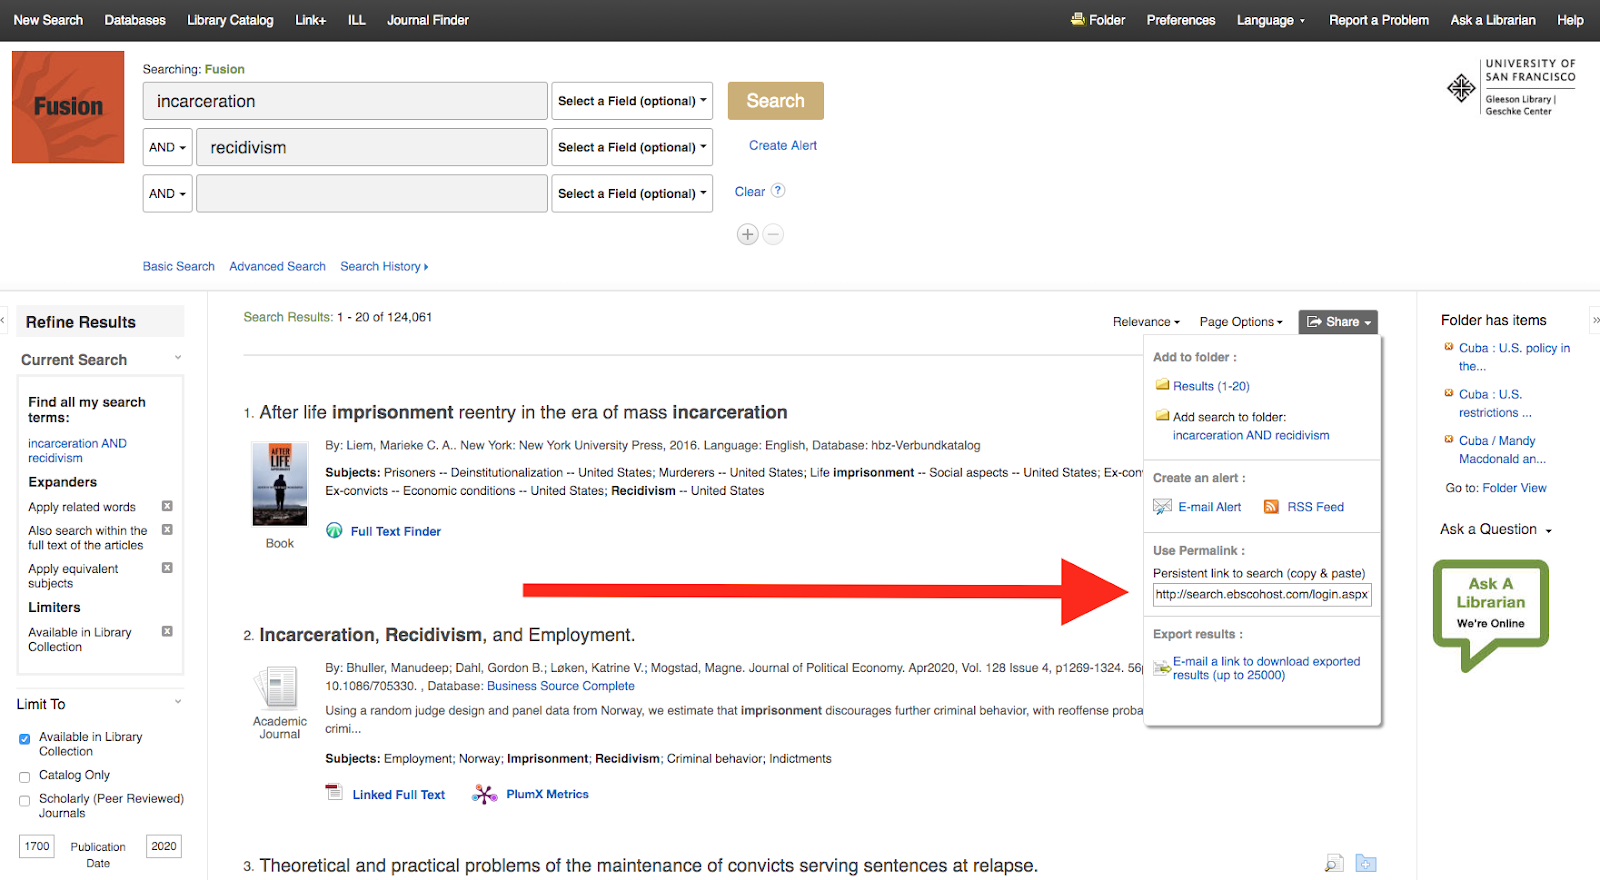Click the permalink URL text field
Viewport: 1600px width, 880px height.
1262,594
